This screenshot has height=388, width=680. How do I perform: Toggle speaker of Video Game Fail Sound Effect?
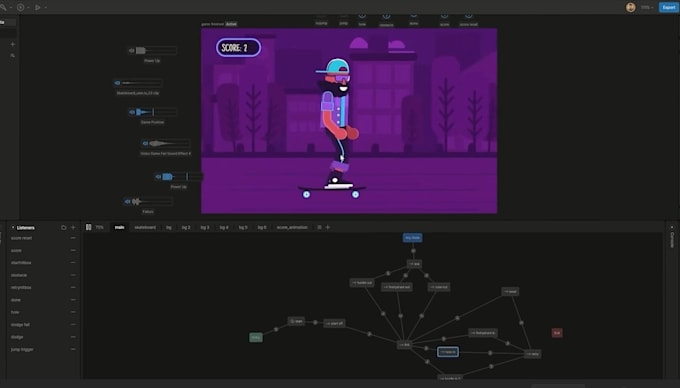tap(145, 143)
